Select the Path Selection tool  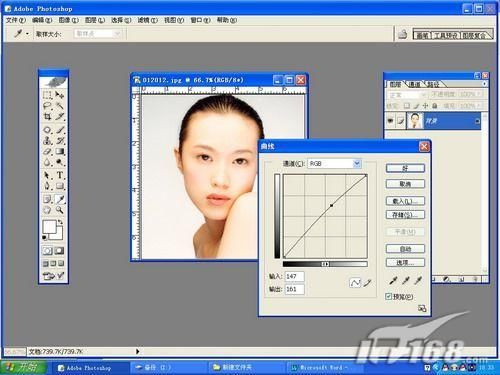click(x=47, y=175)
